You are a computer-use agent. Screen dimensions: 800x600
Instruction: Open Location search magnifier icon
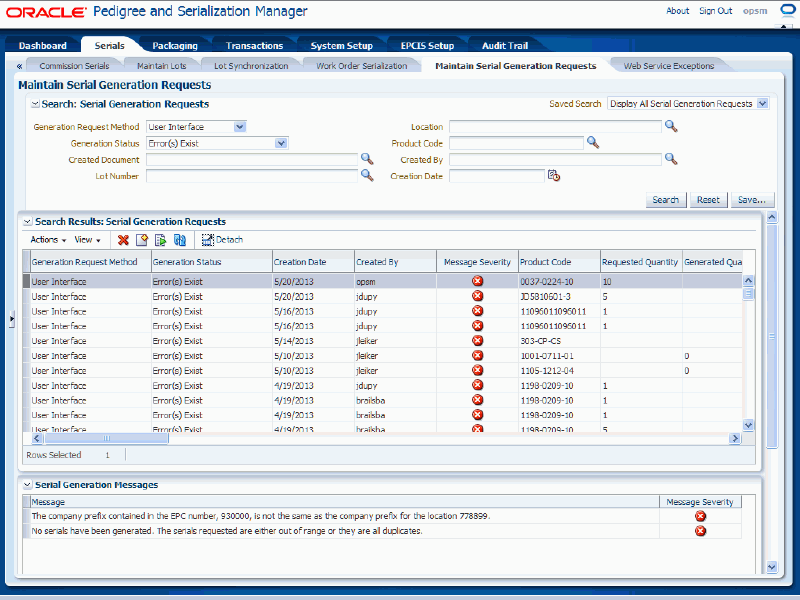[x=671, y=127]
